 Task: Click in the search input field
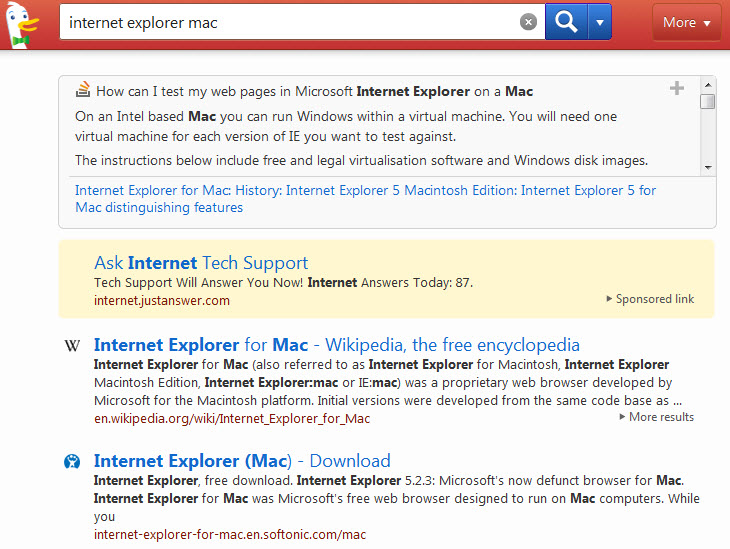point(290,22)
